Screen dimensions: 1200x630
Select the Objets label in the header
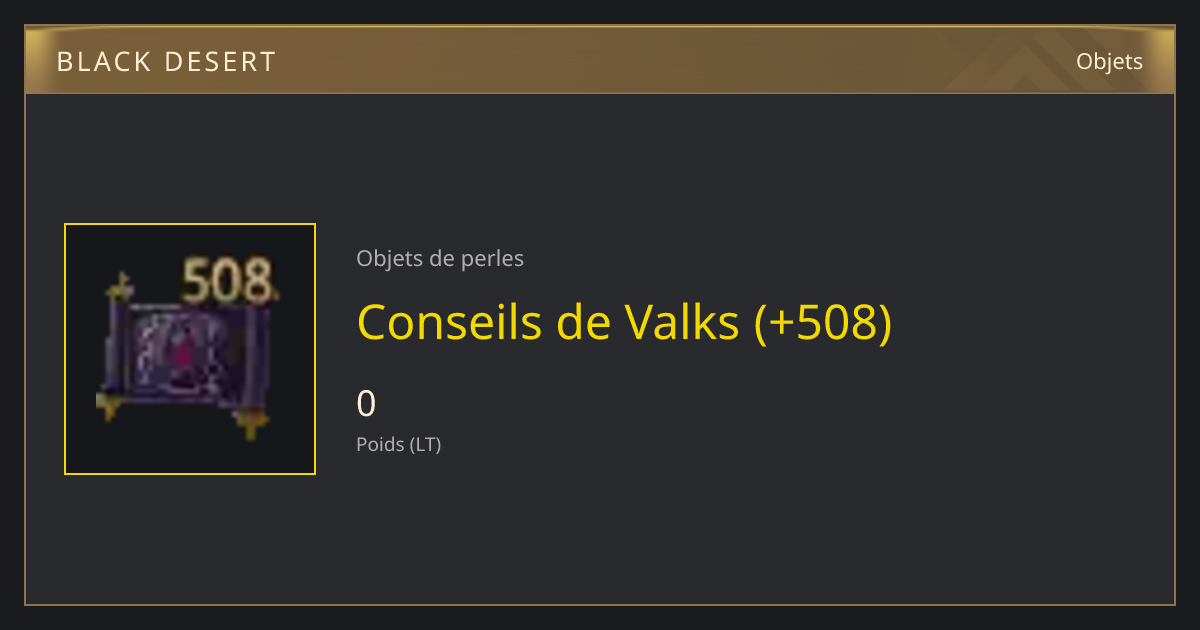[x=1109, y=62]
